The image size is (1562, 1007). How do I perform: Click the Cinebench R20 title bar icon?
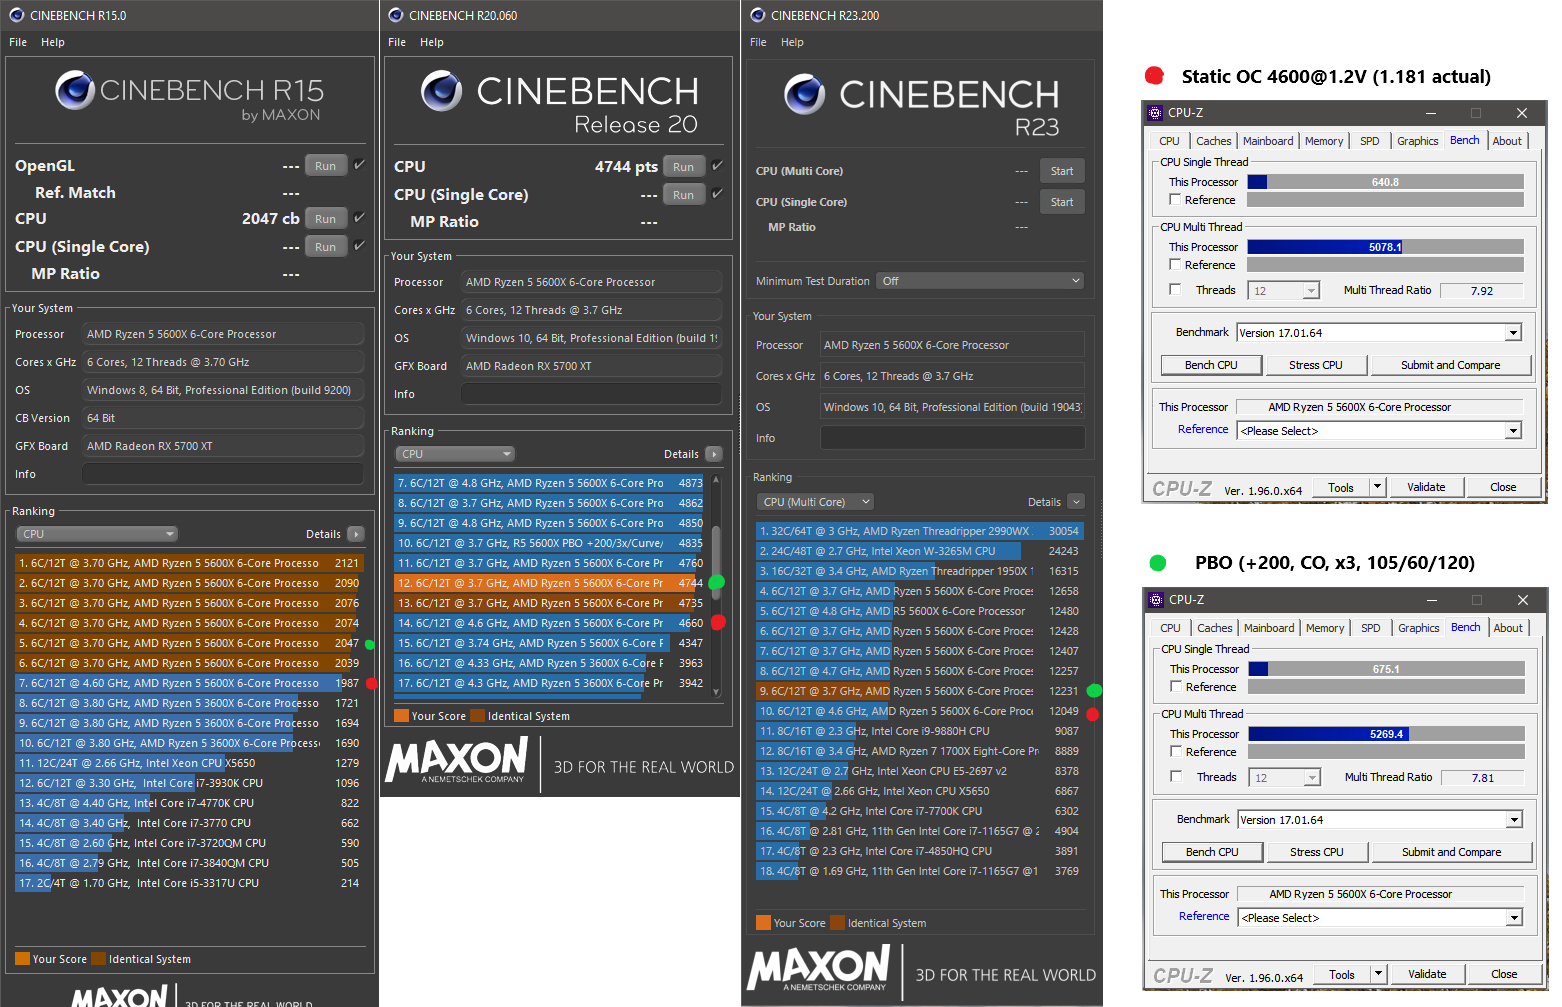pos(396,15)
